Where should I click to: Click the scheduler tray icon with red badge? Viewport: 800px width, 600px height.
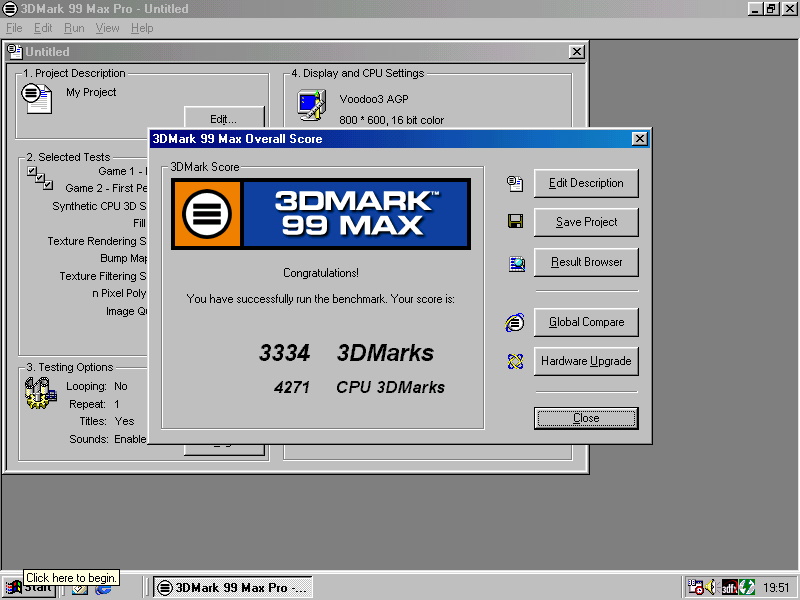(x=695, y=587)
